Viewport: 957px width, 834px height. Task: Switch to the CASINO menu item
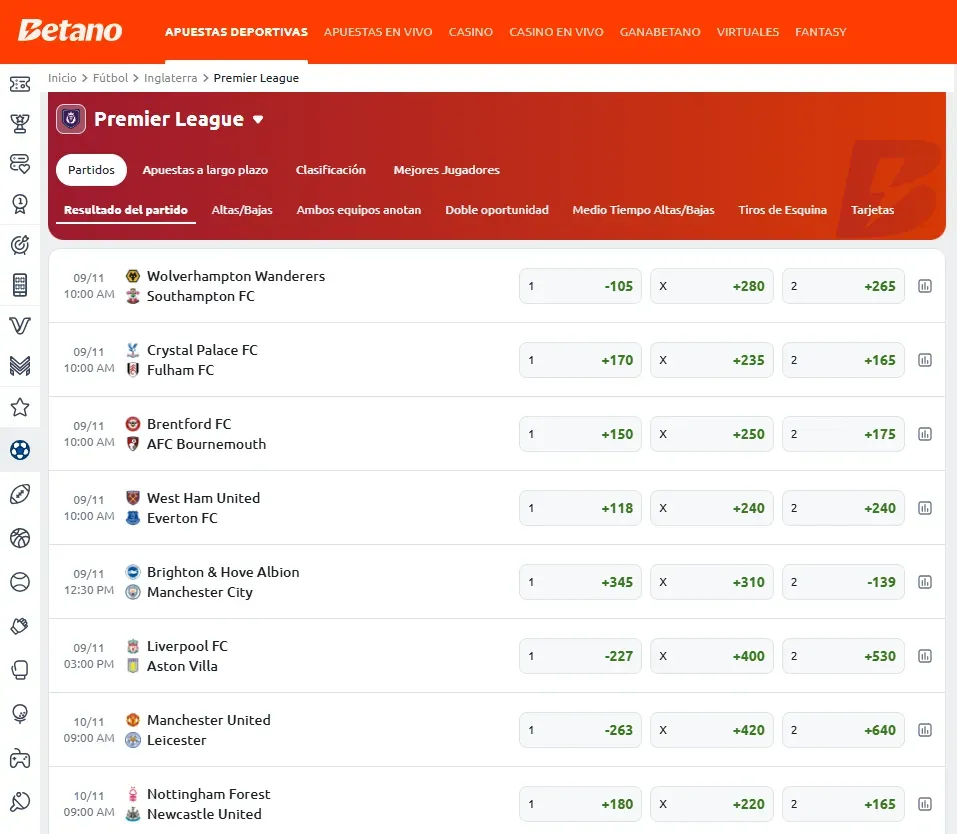(470, 31)
